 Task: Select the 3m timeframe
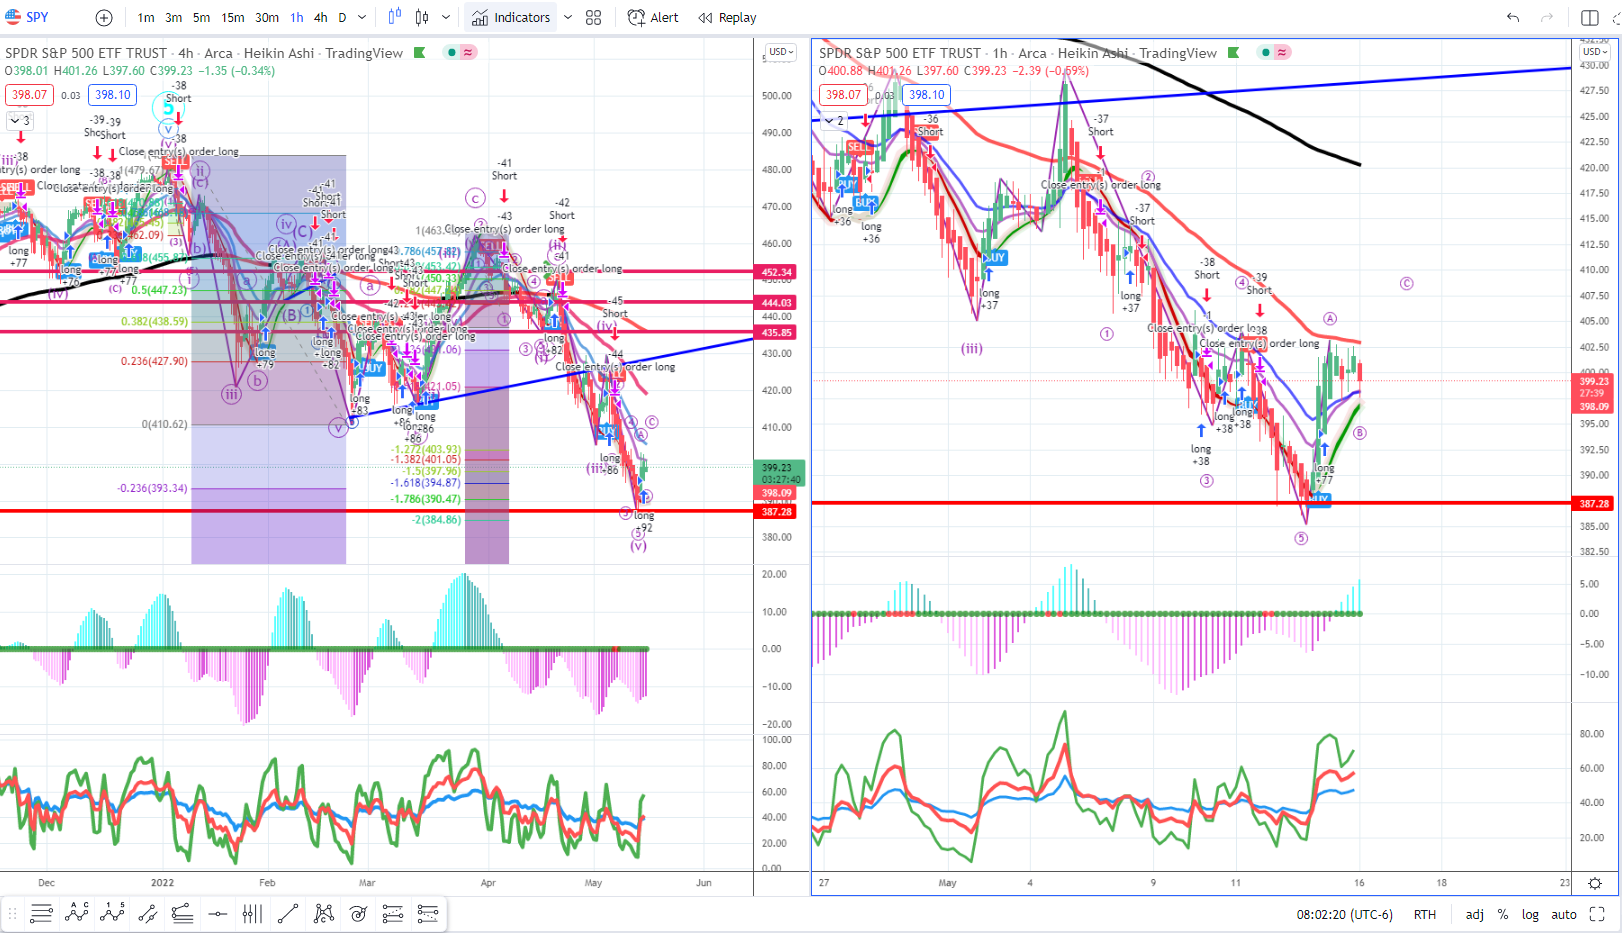click(x=174, y=17)
